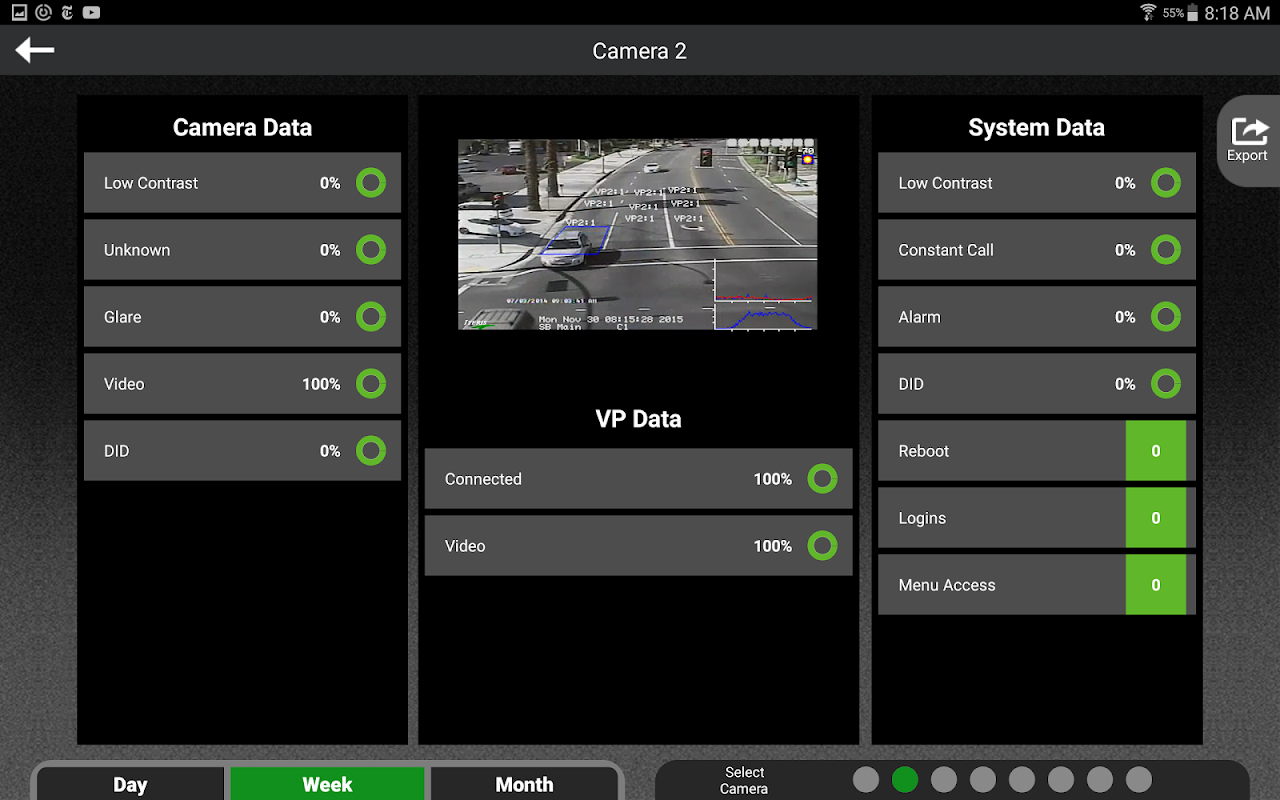Open the Export share button

click(1247, 140)
